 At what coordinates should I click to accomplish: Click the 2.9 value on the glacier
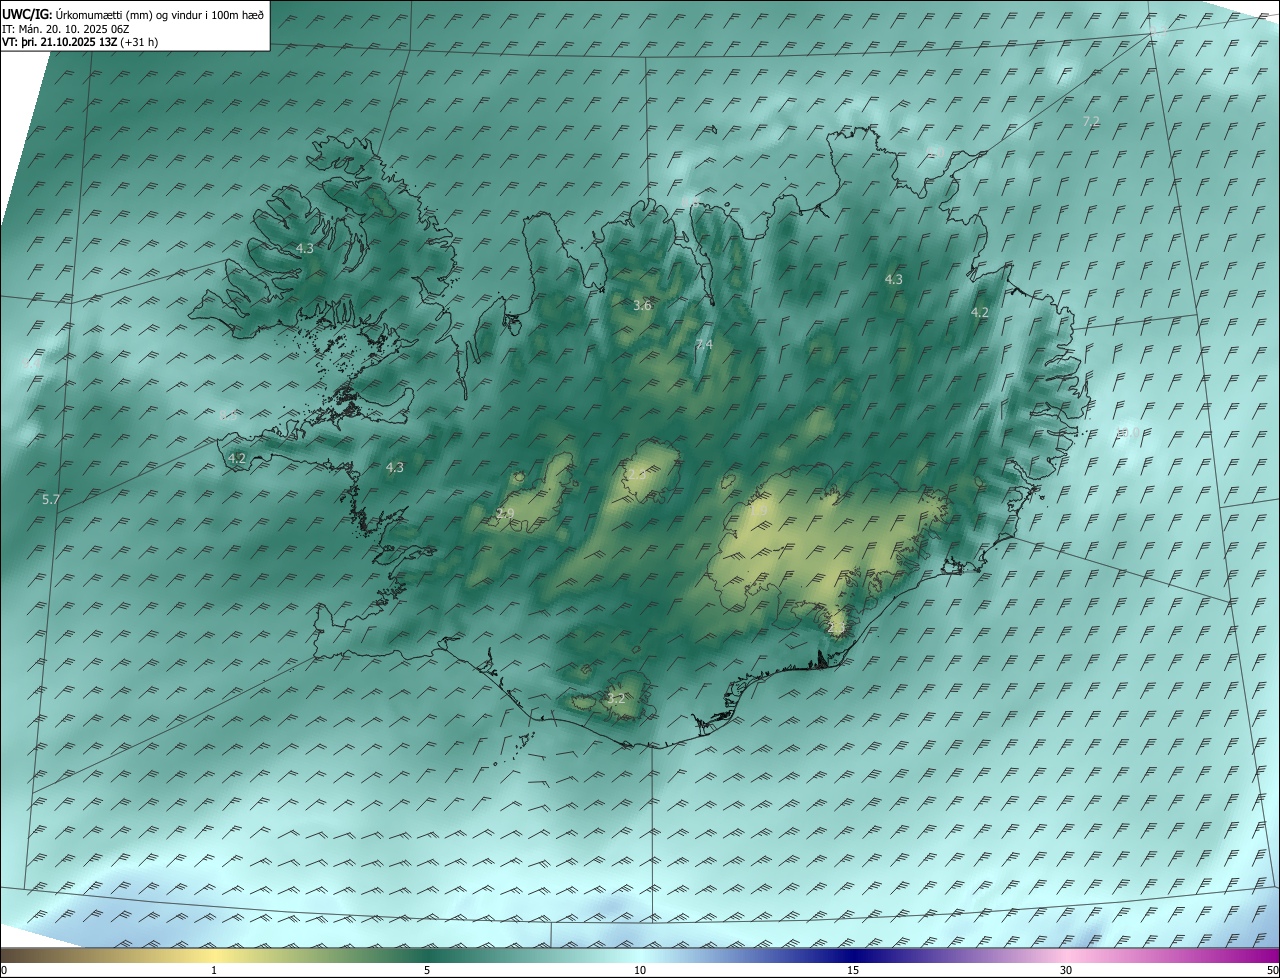505,514
